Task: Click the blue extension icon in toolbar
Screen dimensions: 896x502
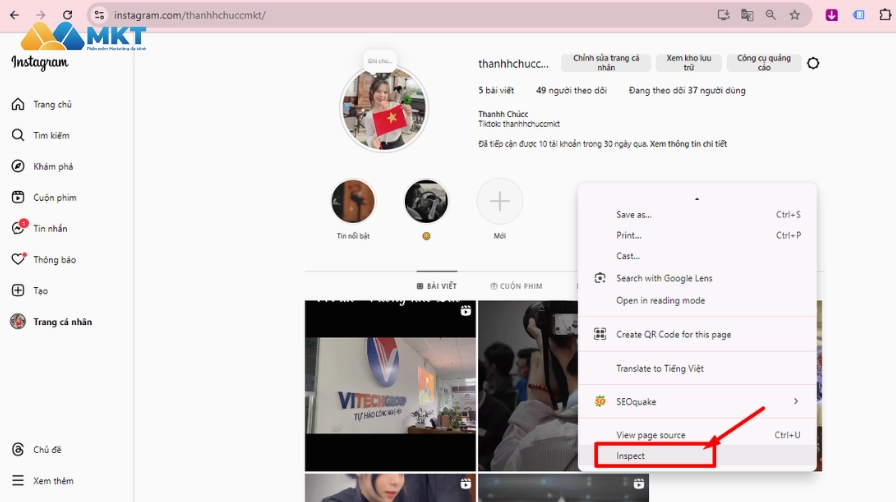Action: [858, 15]
